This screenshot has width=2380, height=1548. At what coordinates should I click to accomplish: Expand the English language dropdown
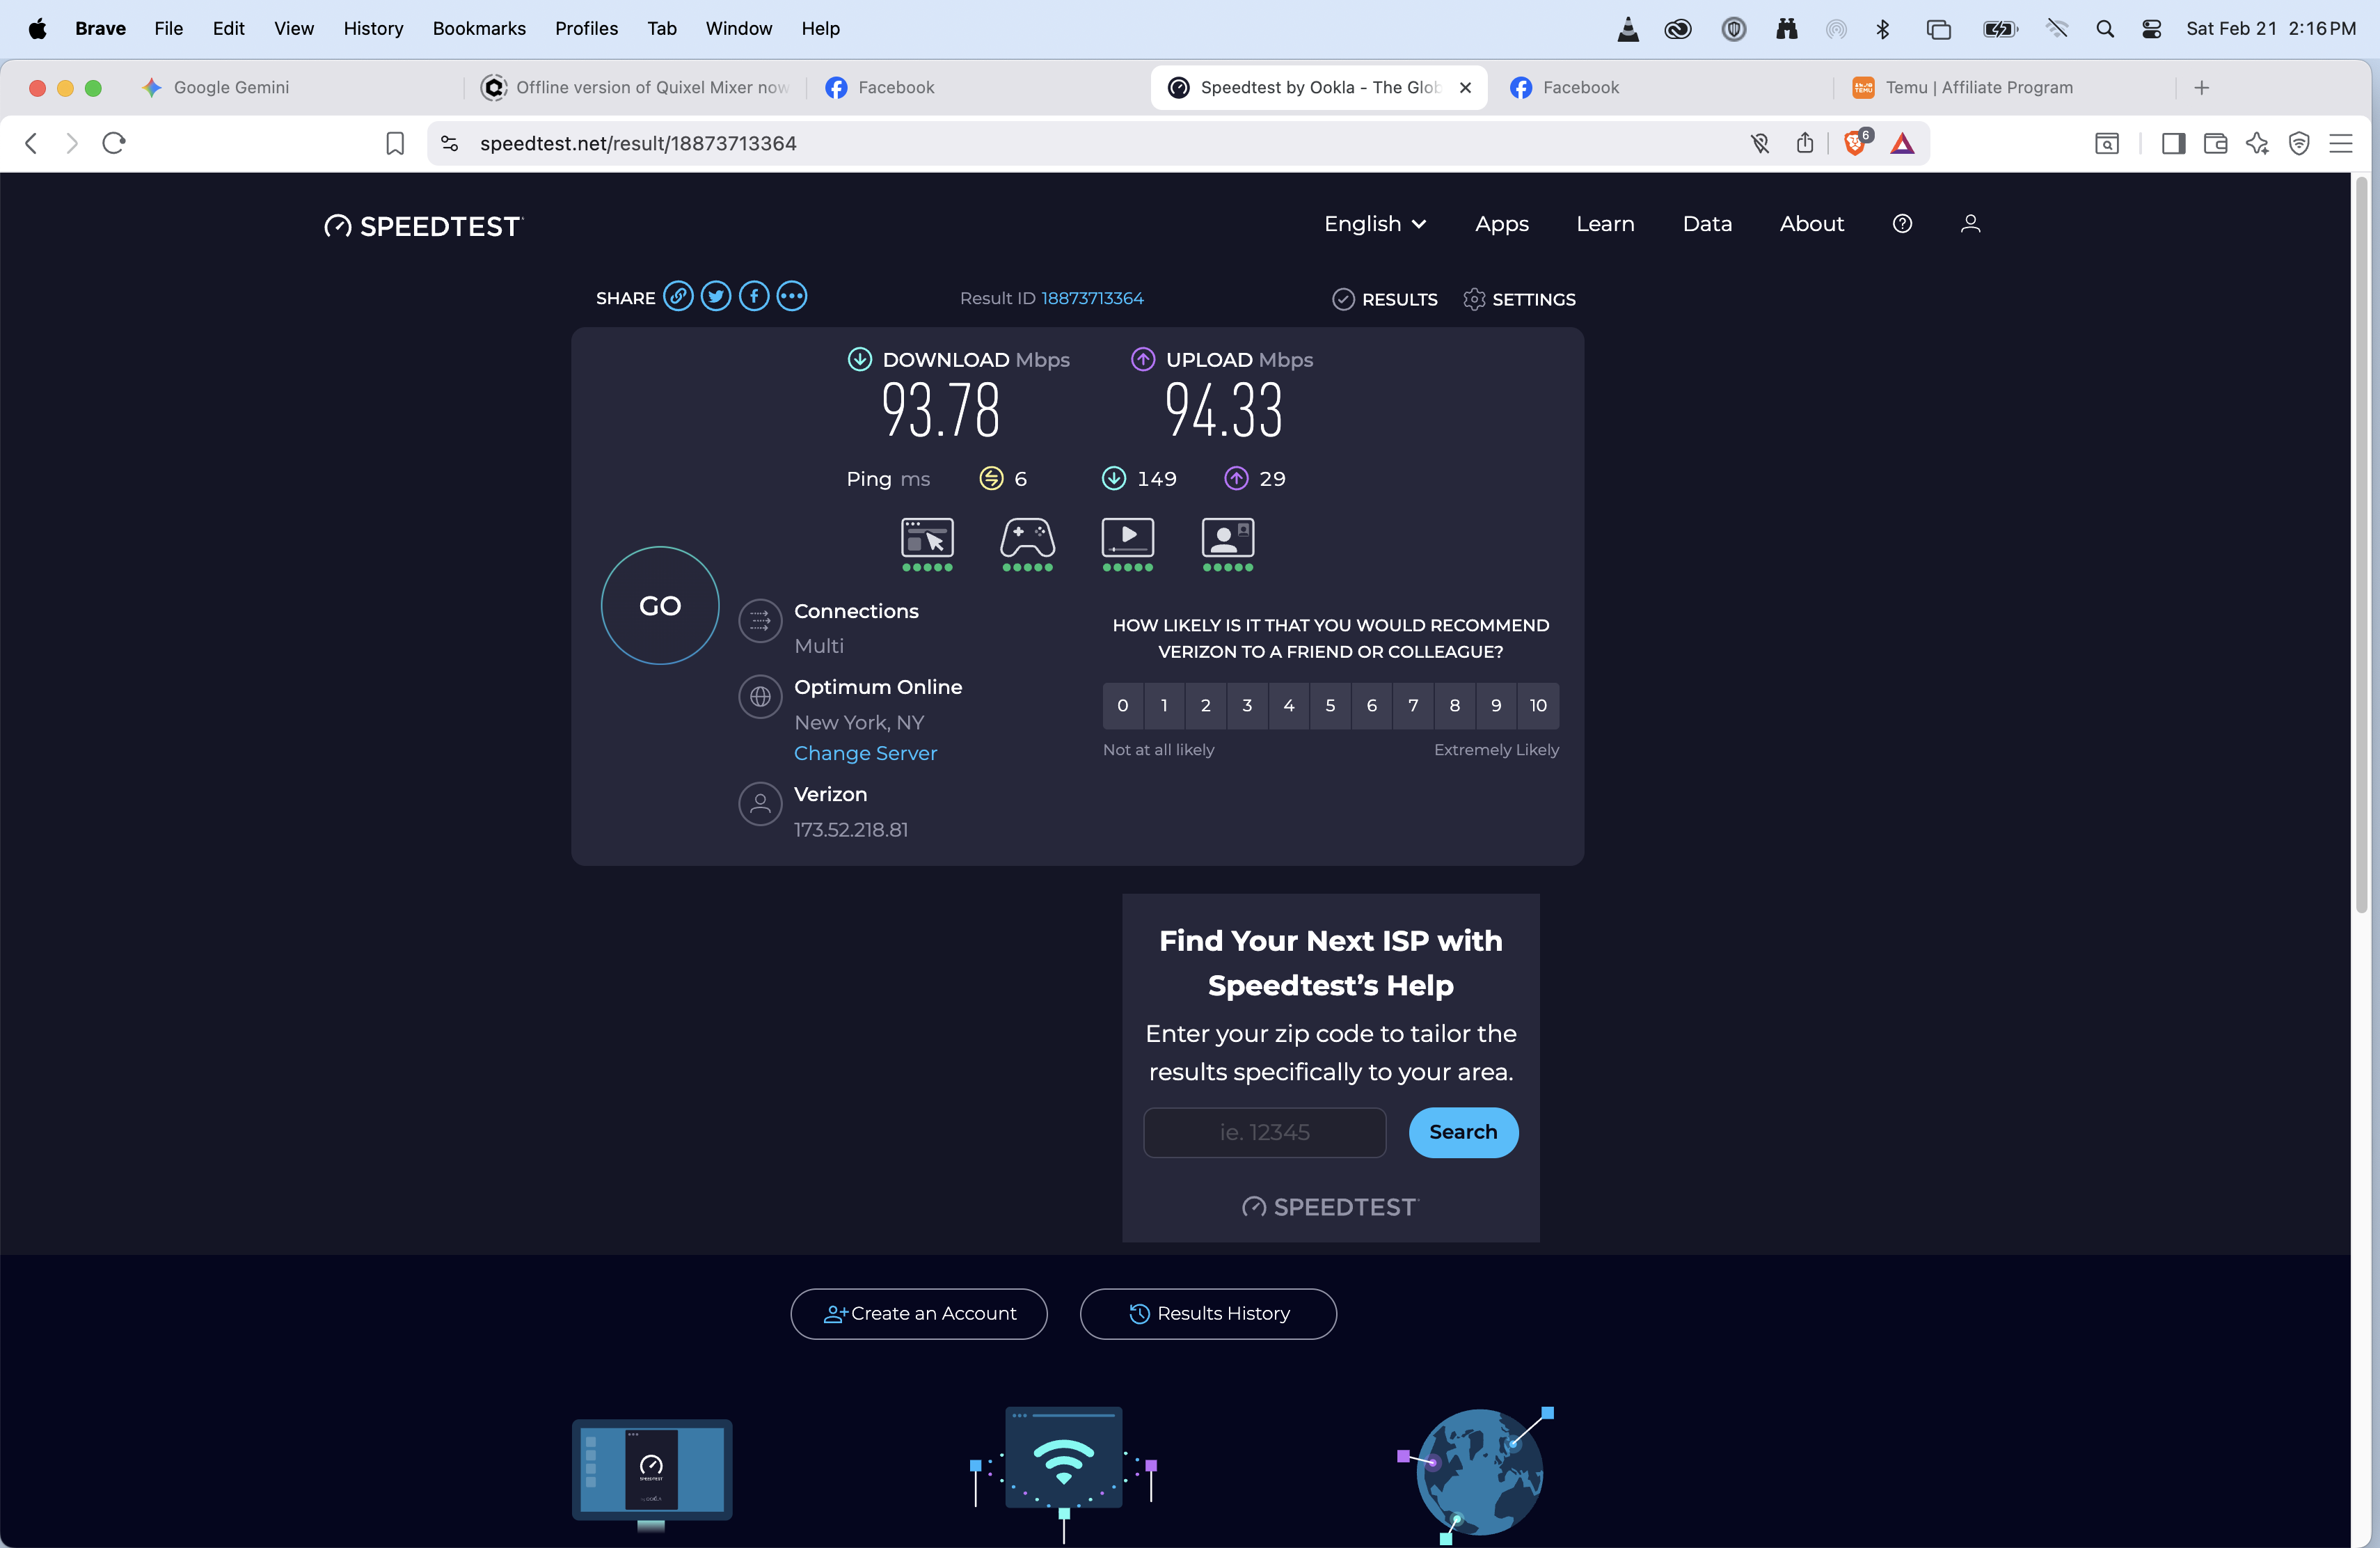(x=1374, y=224)
